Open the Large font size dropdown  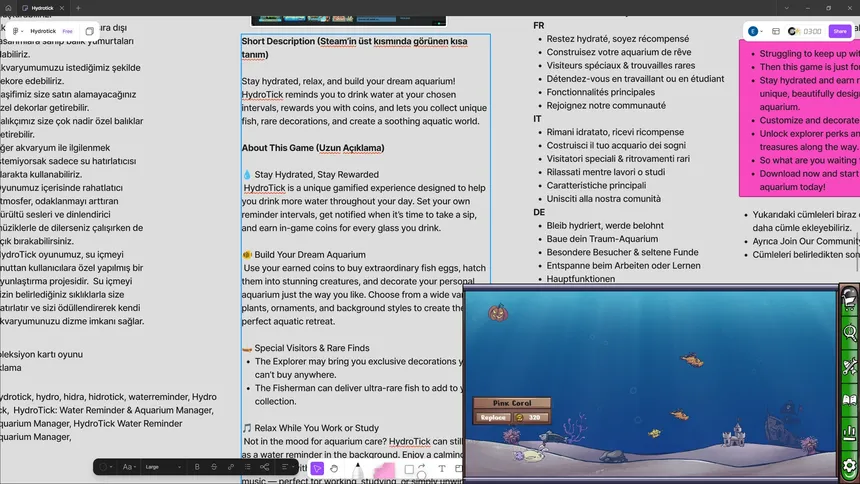click(x=163, y=467)
